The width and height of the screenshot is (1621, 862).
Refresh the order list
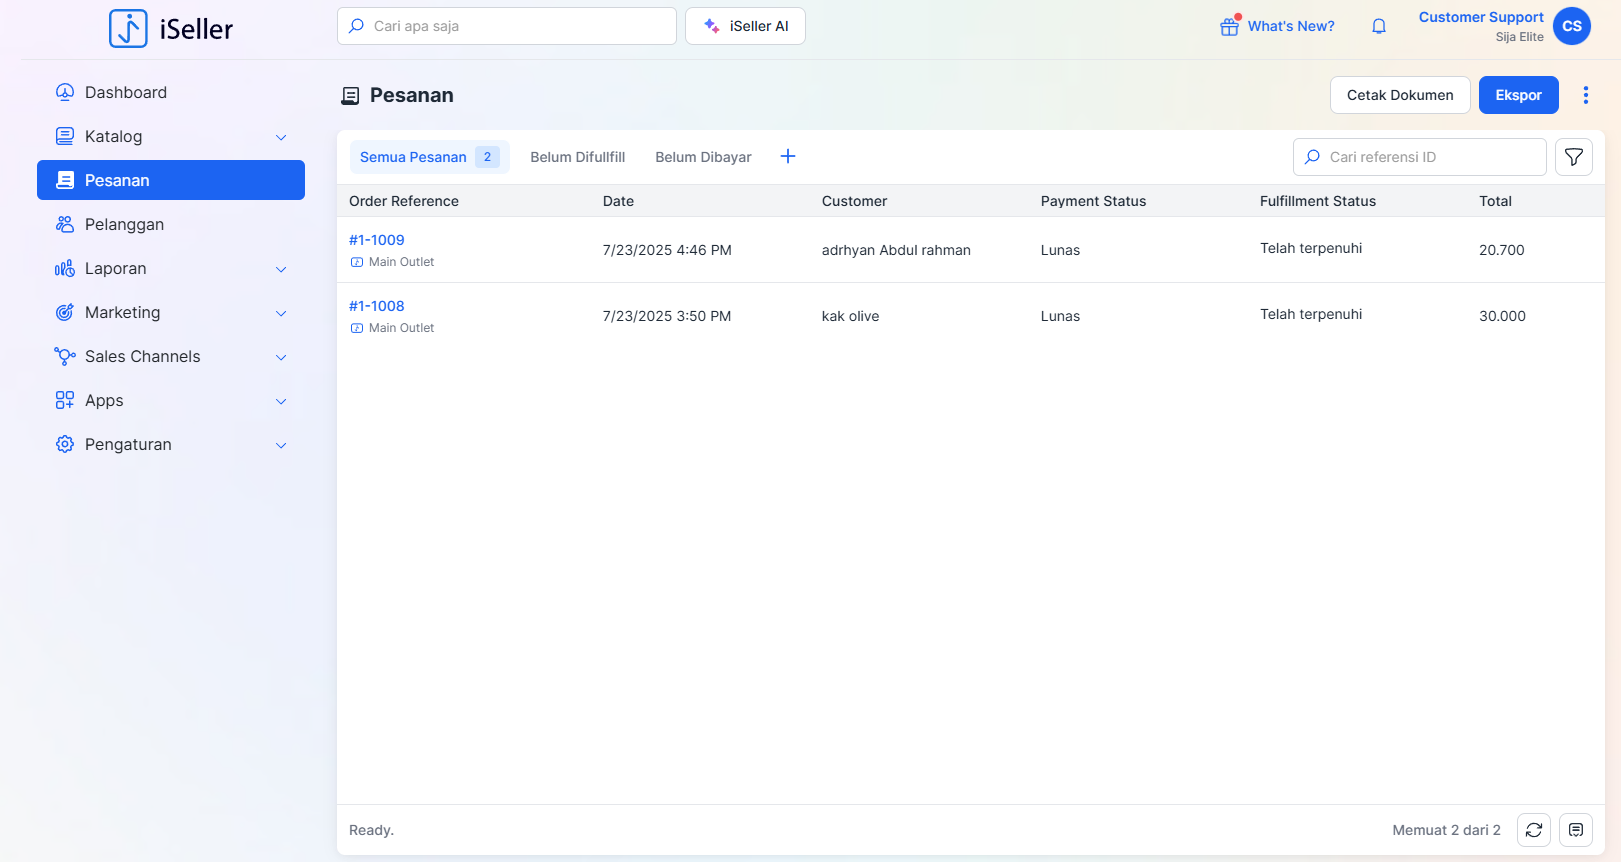click(1533, 830)
